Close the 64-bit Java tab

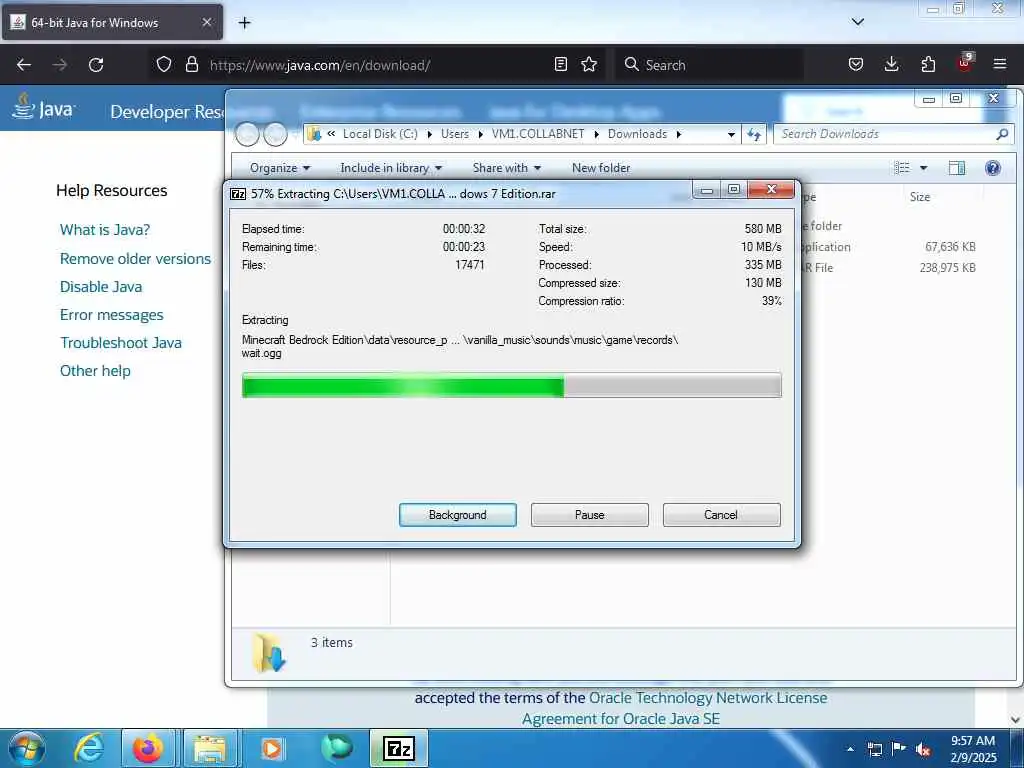tap(206, 22)
